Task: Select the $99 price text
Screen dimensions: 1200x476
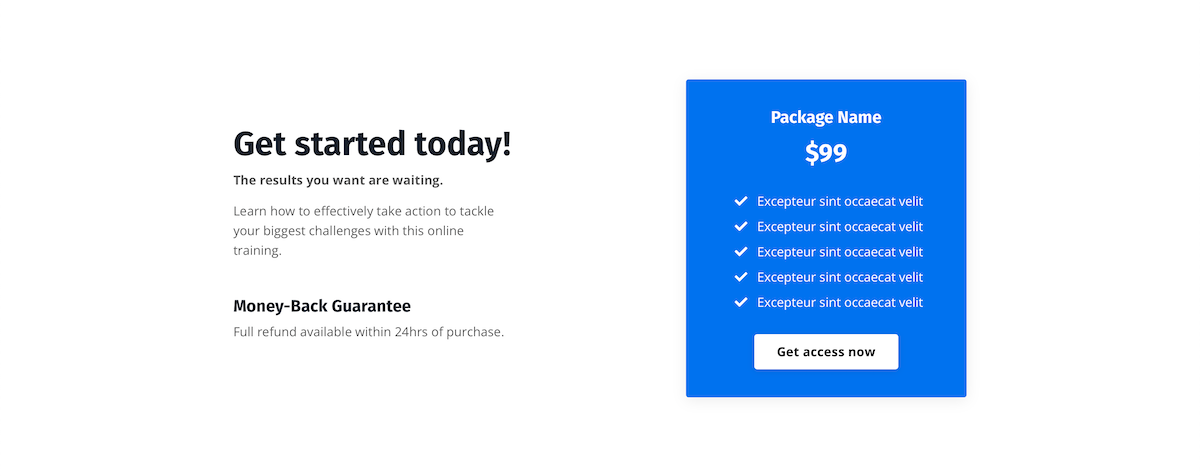Action: (x=826, y=153)
